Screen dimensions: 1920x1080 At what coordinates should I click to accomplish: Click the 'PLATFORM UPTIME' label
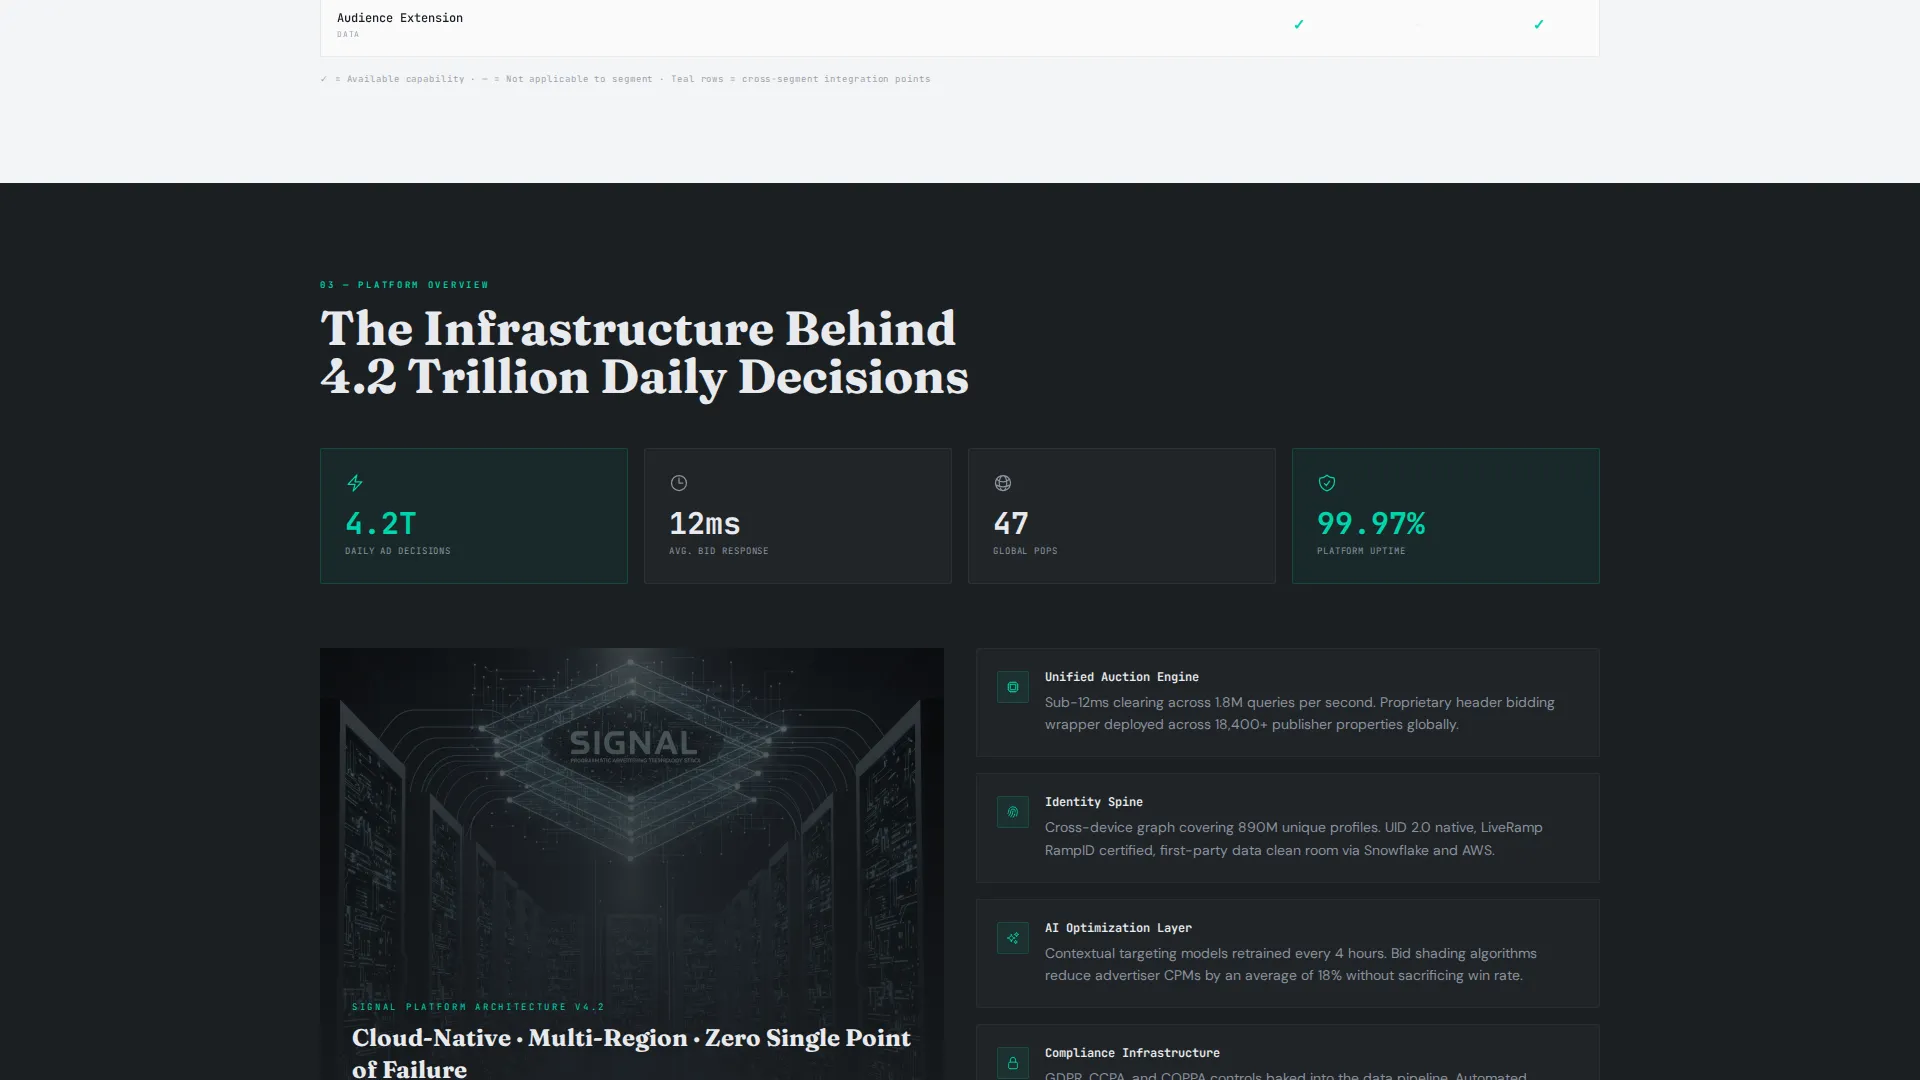tap(1361, 551)
